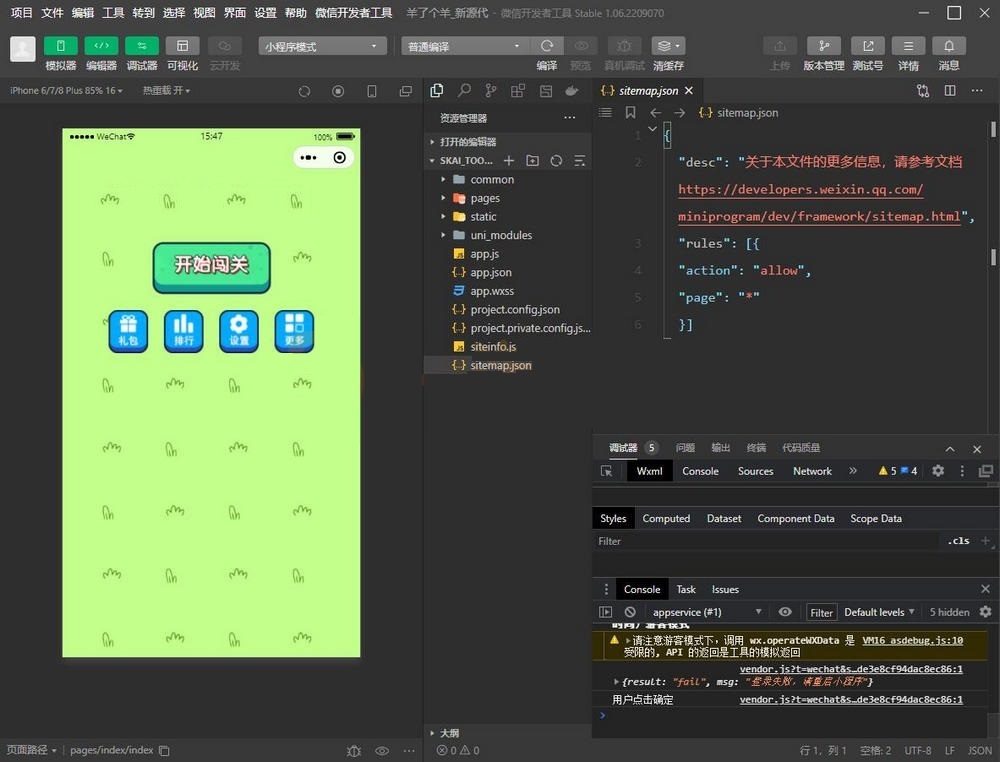Expand the uni_modules folder
The height and width of the screenshot is (762, 1000).
tap(507, 235)
